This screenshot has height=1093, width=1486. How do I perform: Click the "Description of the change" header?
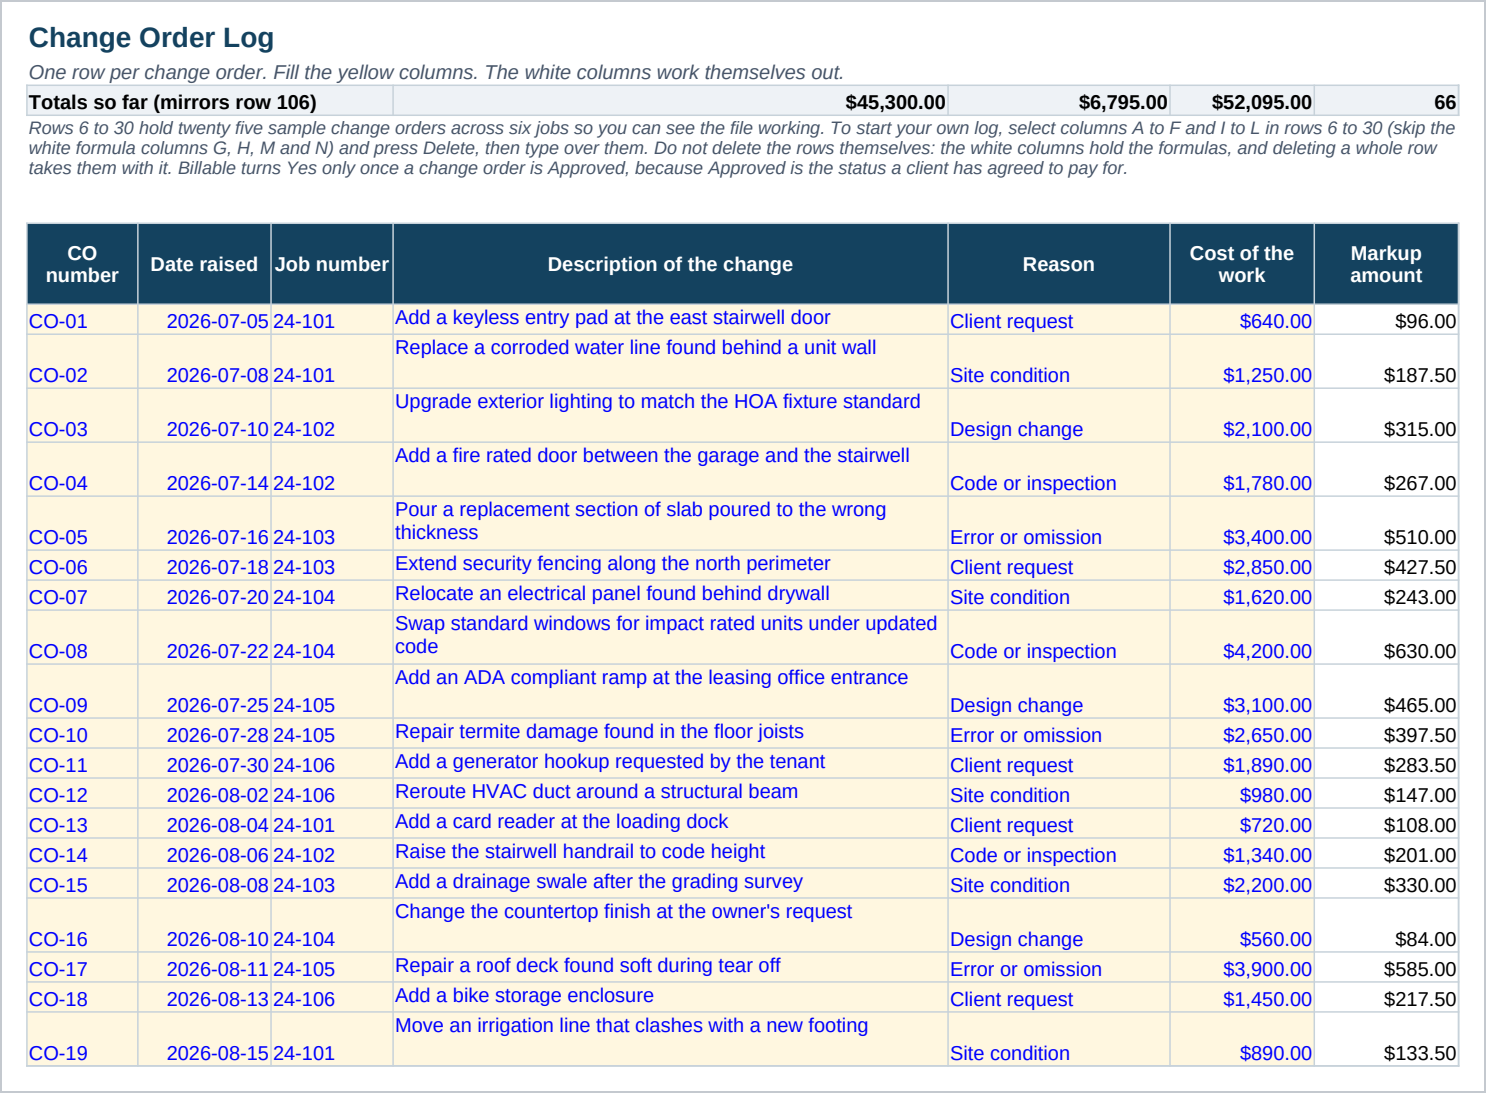coord(670,264)
